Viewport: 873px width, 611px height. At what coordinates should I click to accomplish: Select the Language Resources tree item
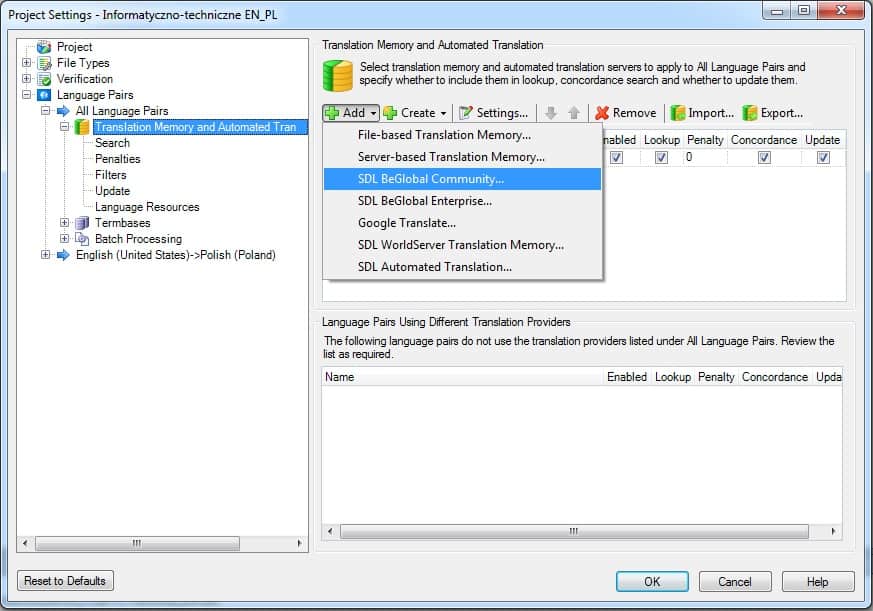tap(147, 207)
